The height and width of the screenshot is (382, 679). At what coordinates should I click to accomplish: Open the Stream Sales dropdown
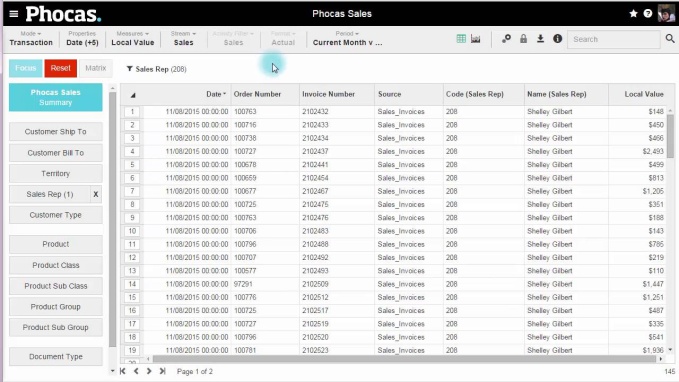tap(183, 38)
